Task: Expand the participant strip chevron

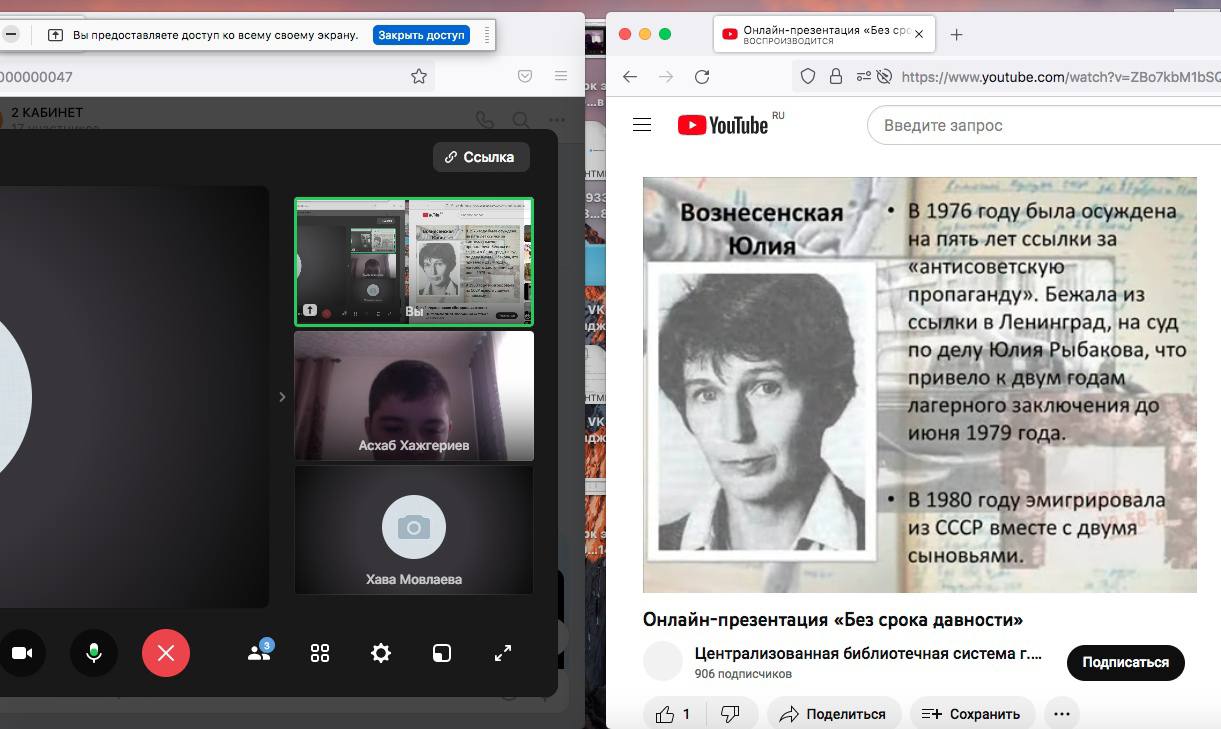Action: (x=282, y=397)
